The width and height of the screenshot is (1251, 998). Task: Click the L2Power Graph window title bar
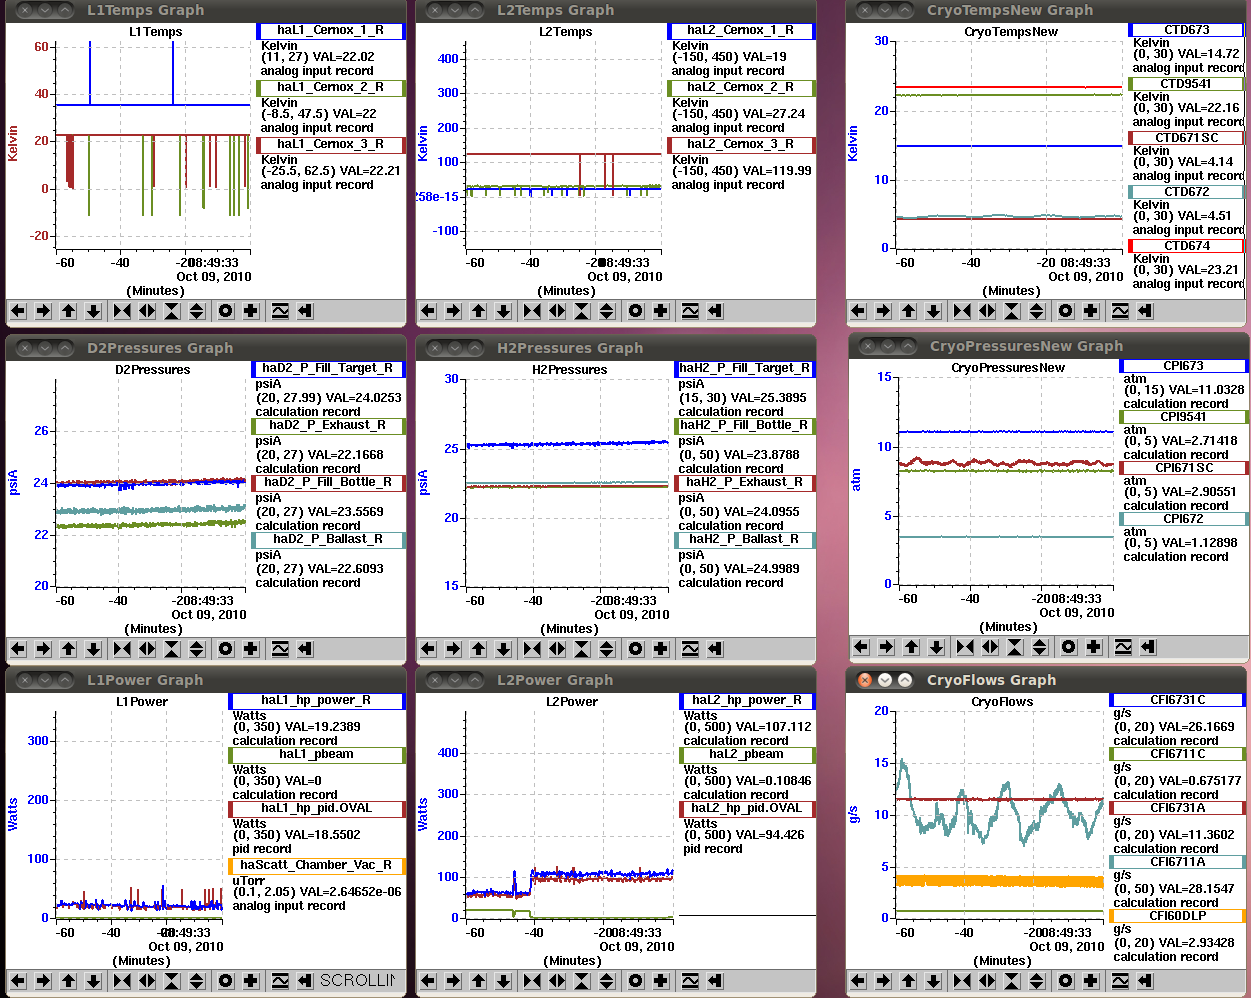616,680
